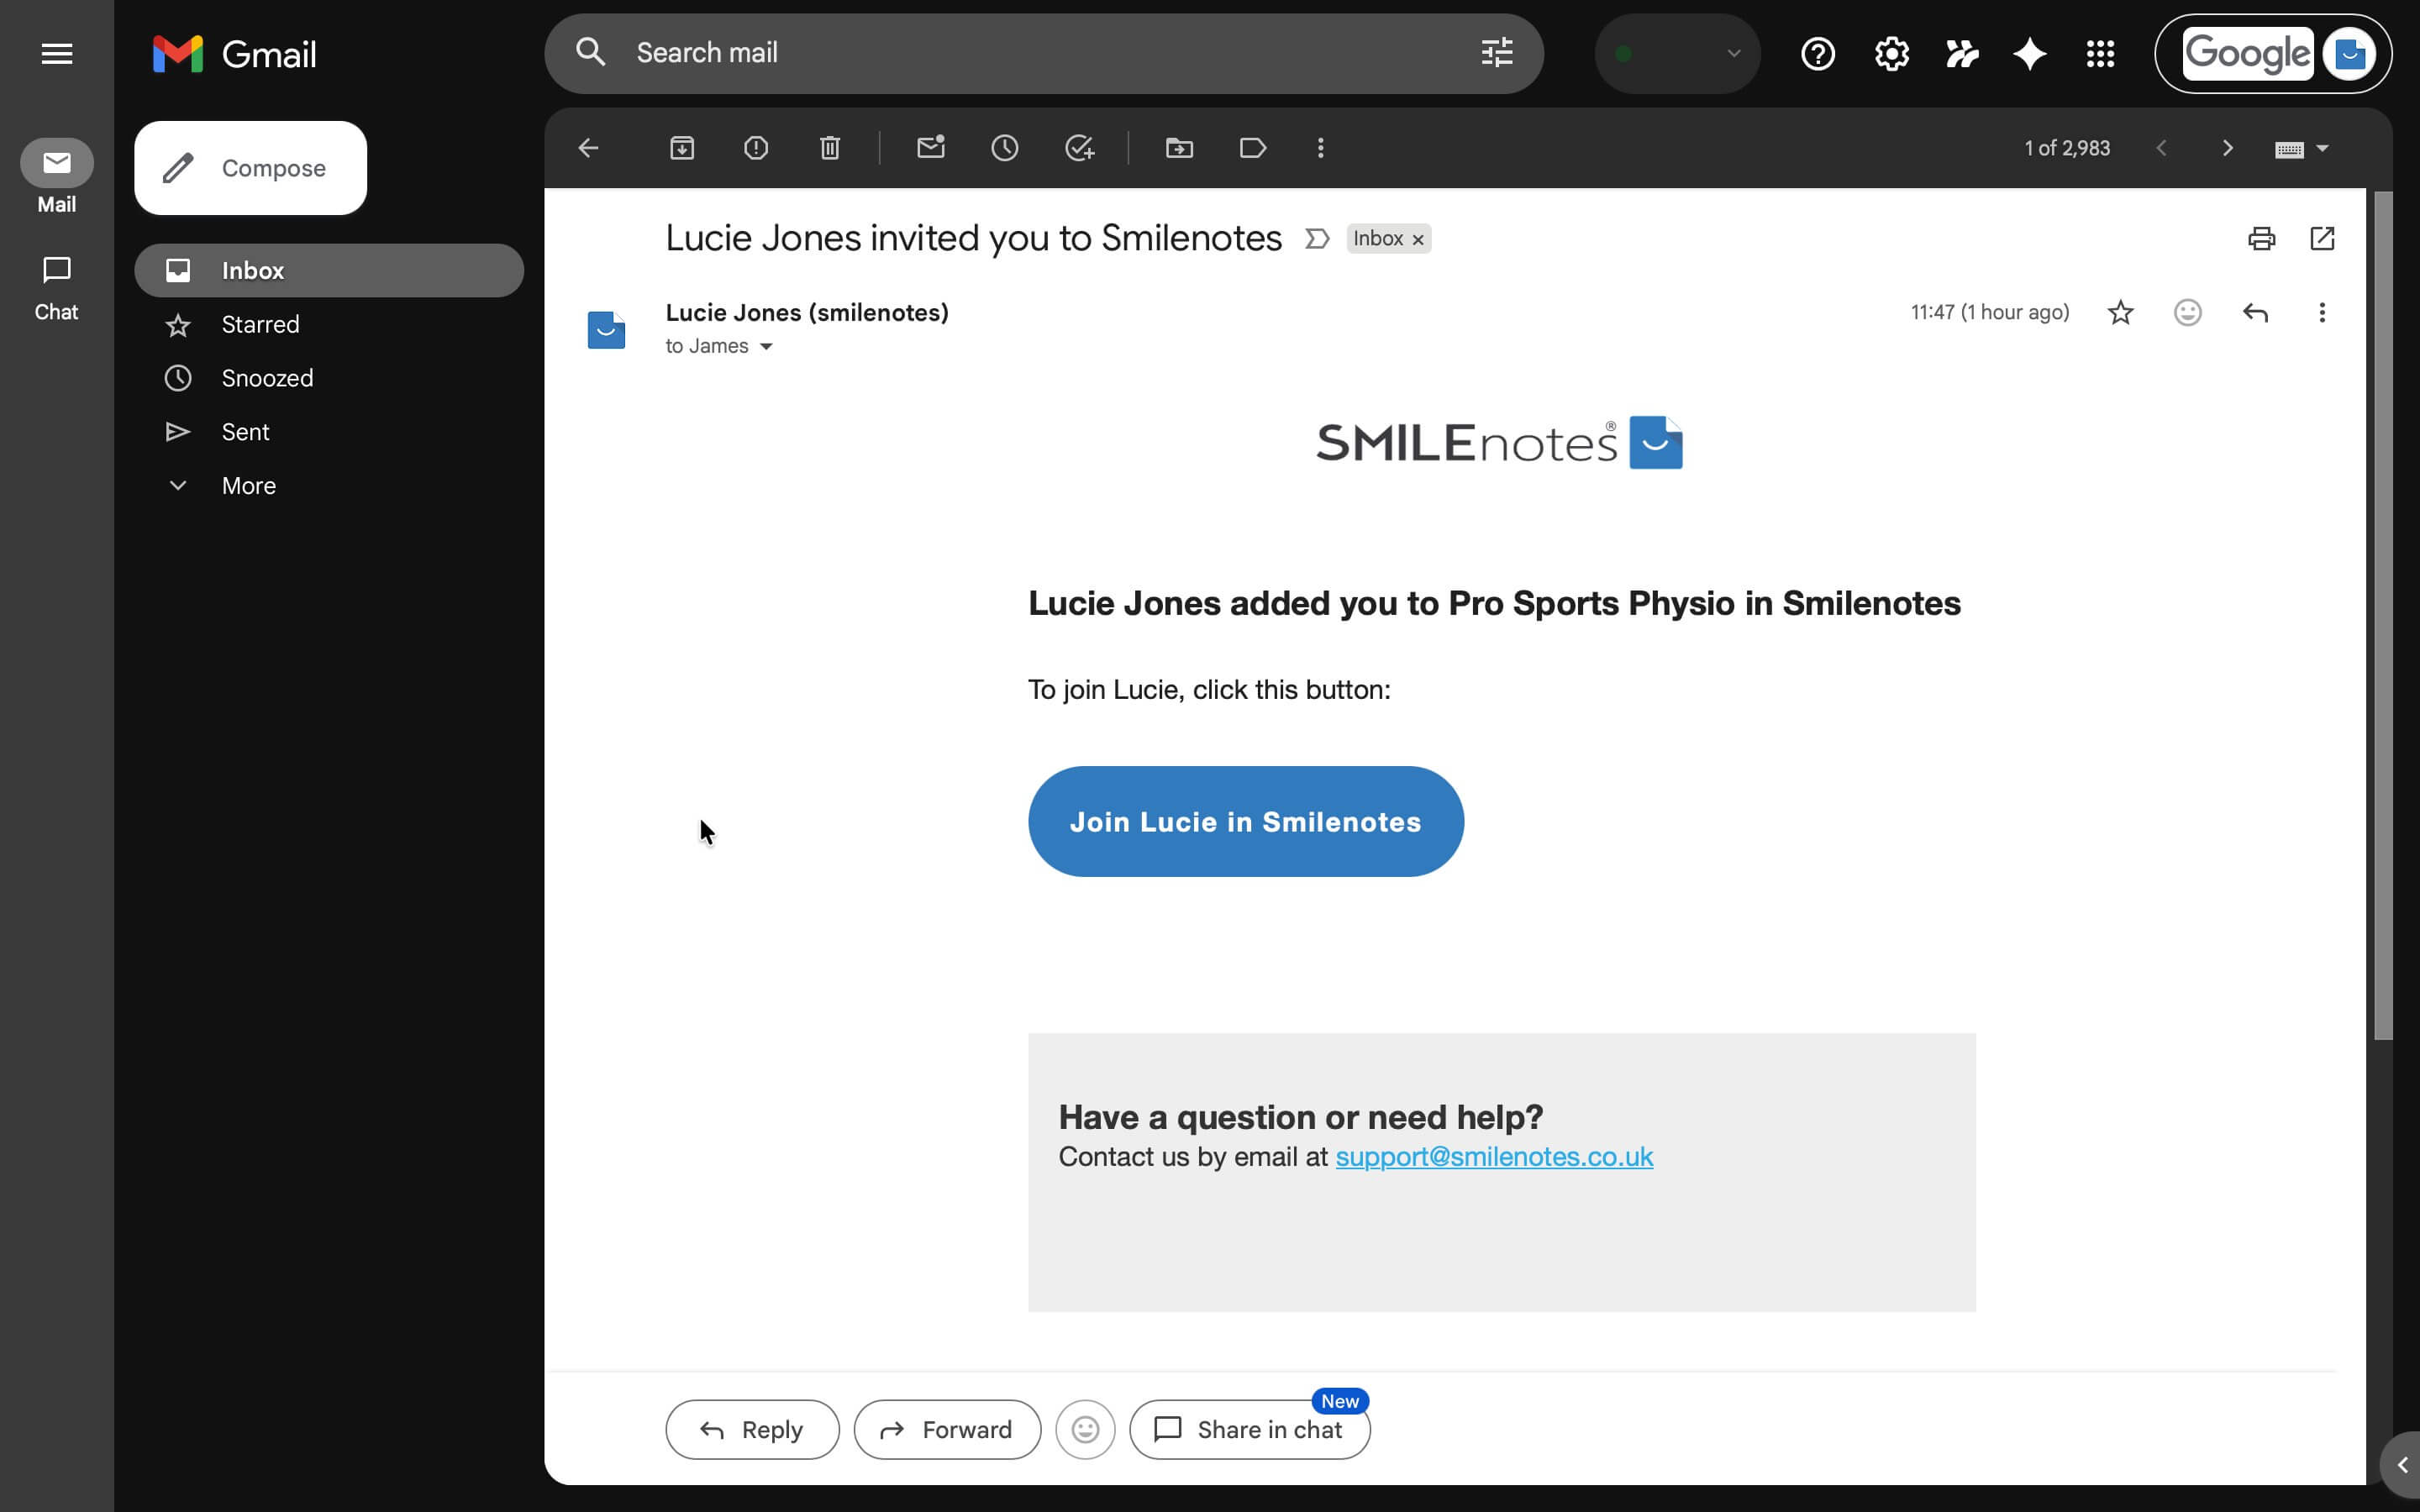The width and height of the screenshot is (2420, 1512).
Task: Add an emoji reaction to the message
Action: click(x=2187, y=312)
